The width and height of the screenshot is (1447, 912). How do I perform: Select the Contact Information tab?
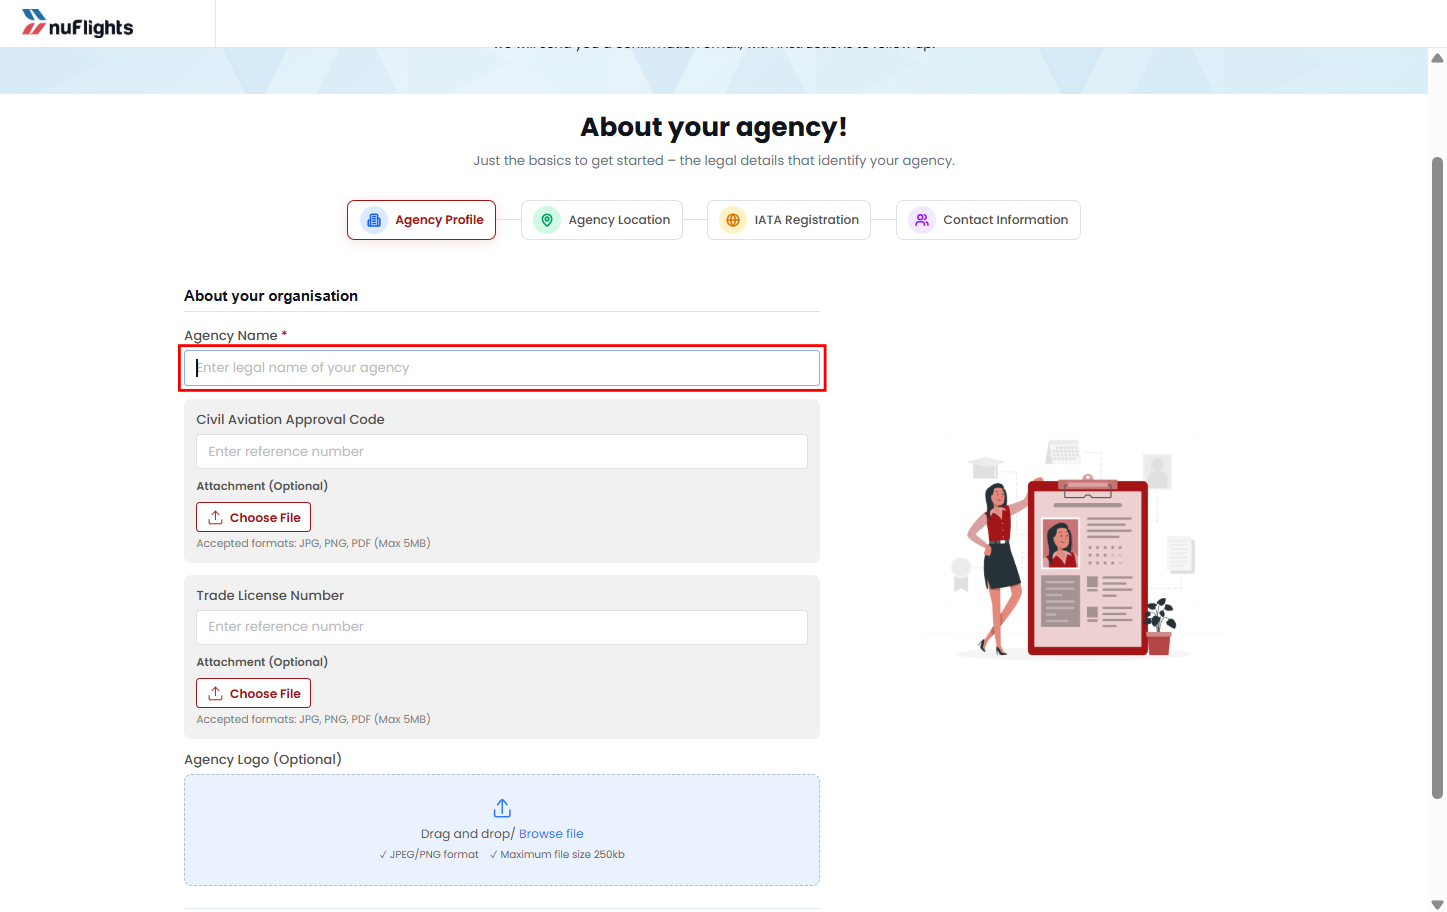click(988, 220)
